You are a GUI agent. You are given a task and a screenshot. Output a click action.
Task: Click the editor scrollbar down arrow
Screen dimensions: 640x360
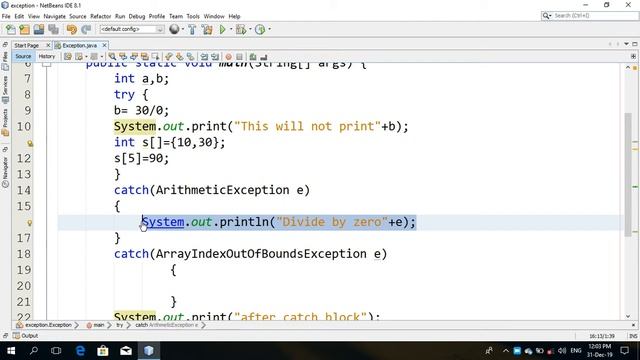coord(628,316)
